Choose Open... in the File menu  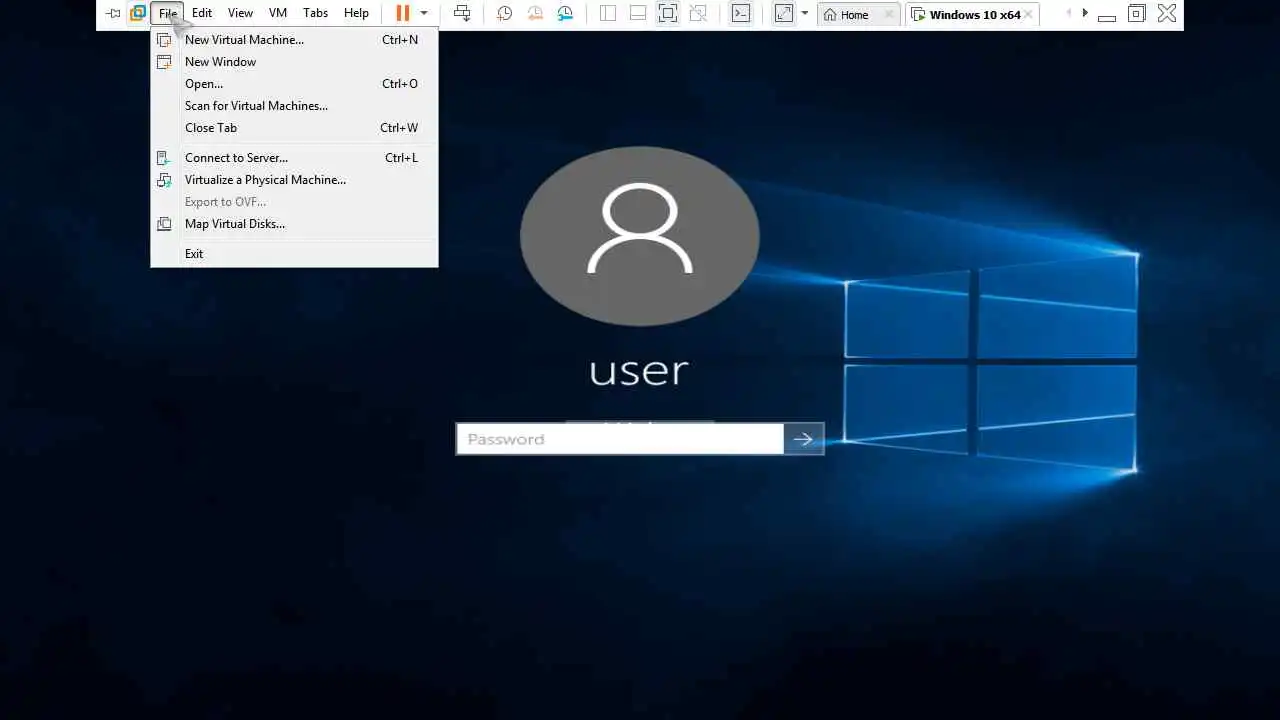(x=294, y=84)
